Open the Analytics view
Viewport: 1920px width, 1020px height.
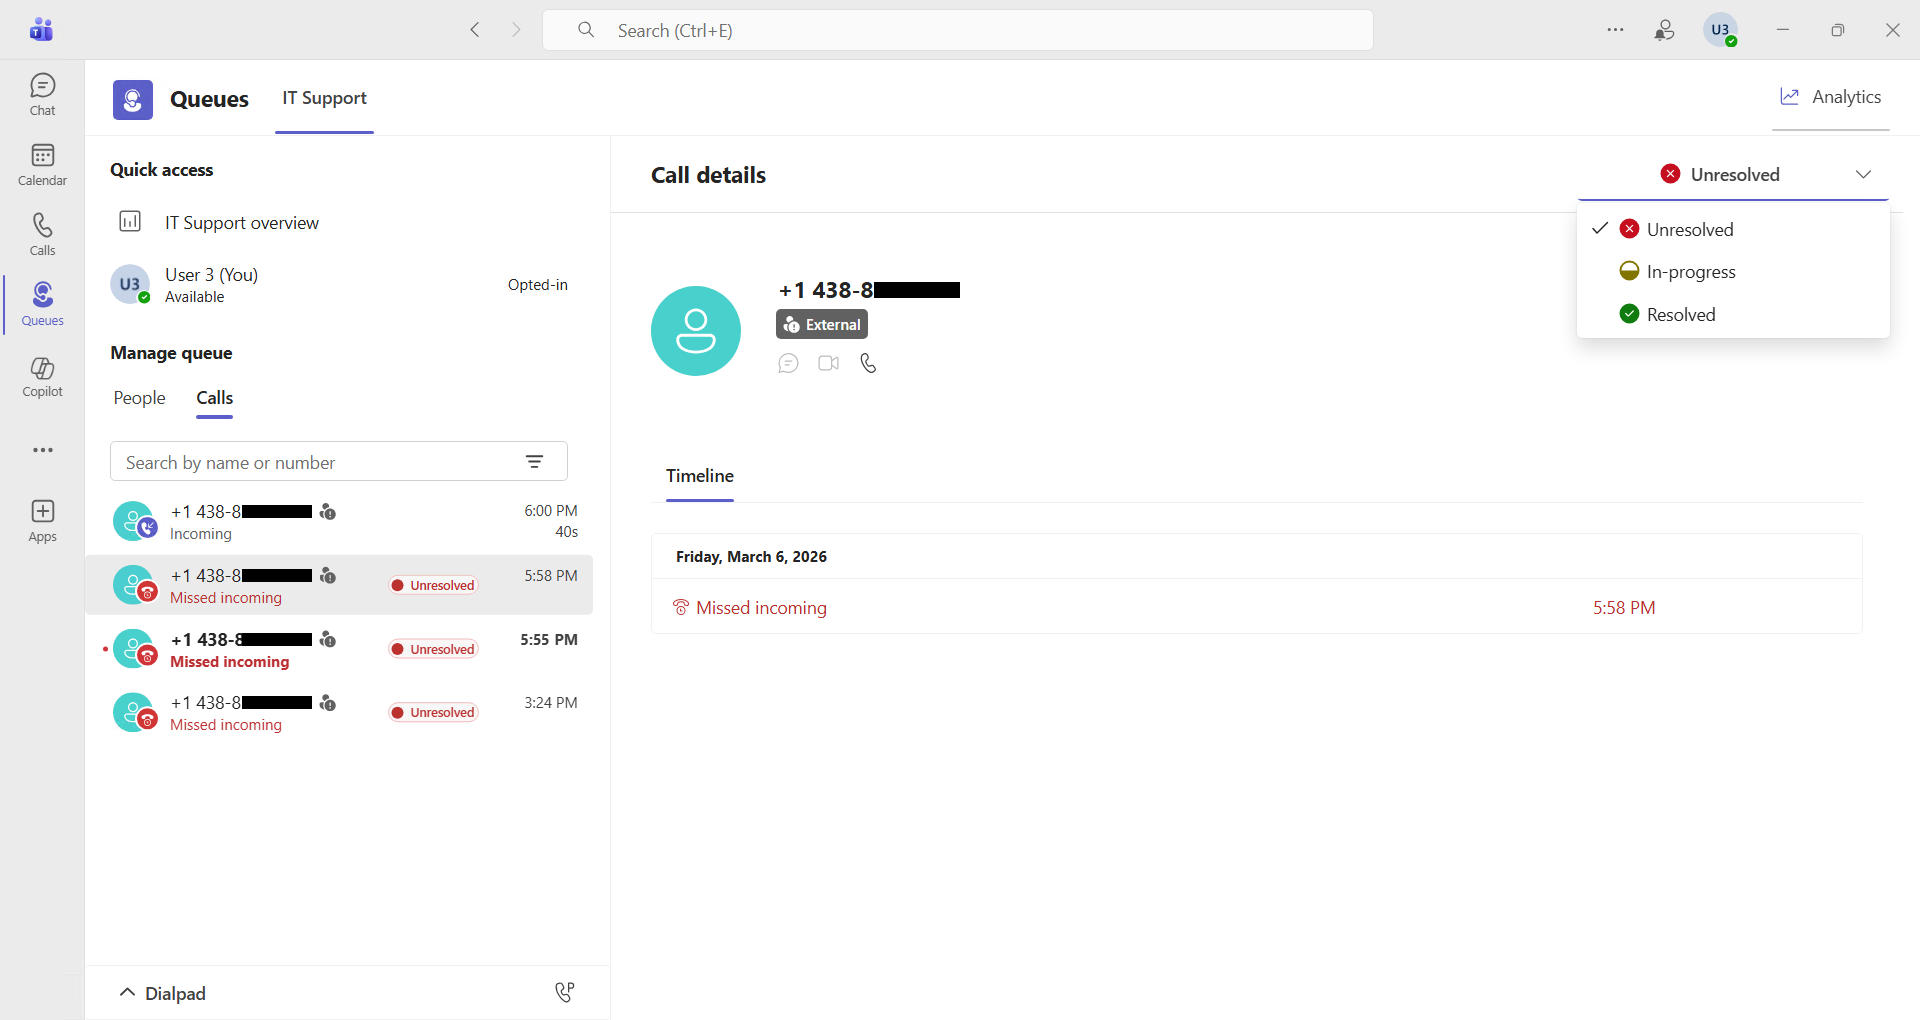(1830, 97)
